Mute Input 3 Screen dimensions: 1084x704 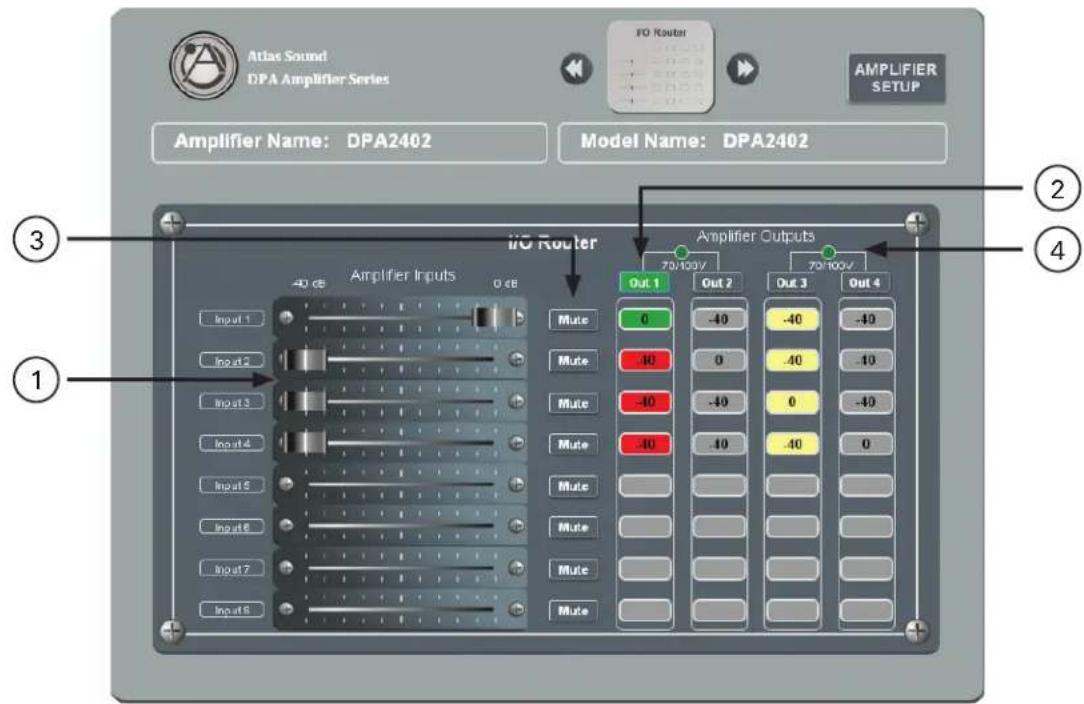573,403
